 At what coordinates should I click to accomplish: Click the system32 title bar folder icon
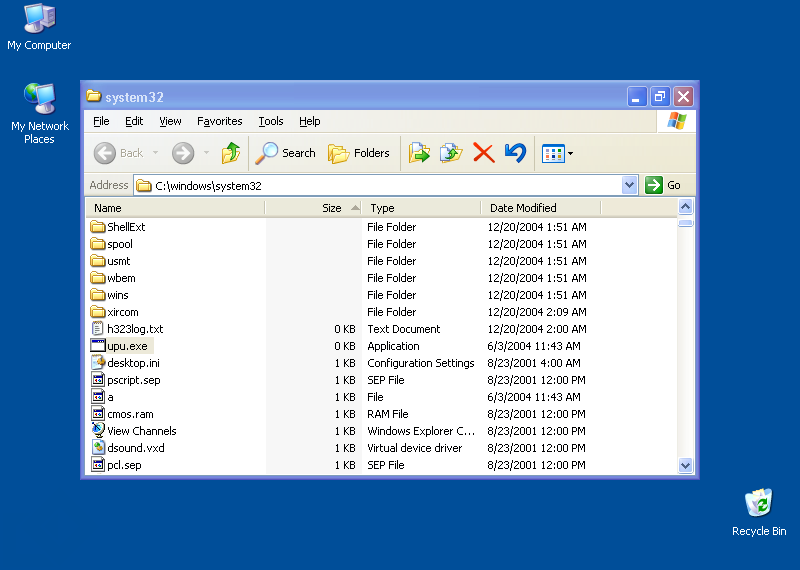[x=93, y=96]
